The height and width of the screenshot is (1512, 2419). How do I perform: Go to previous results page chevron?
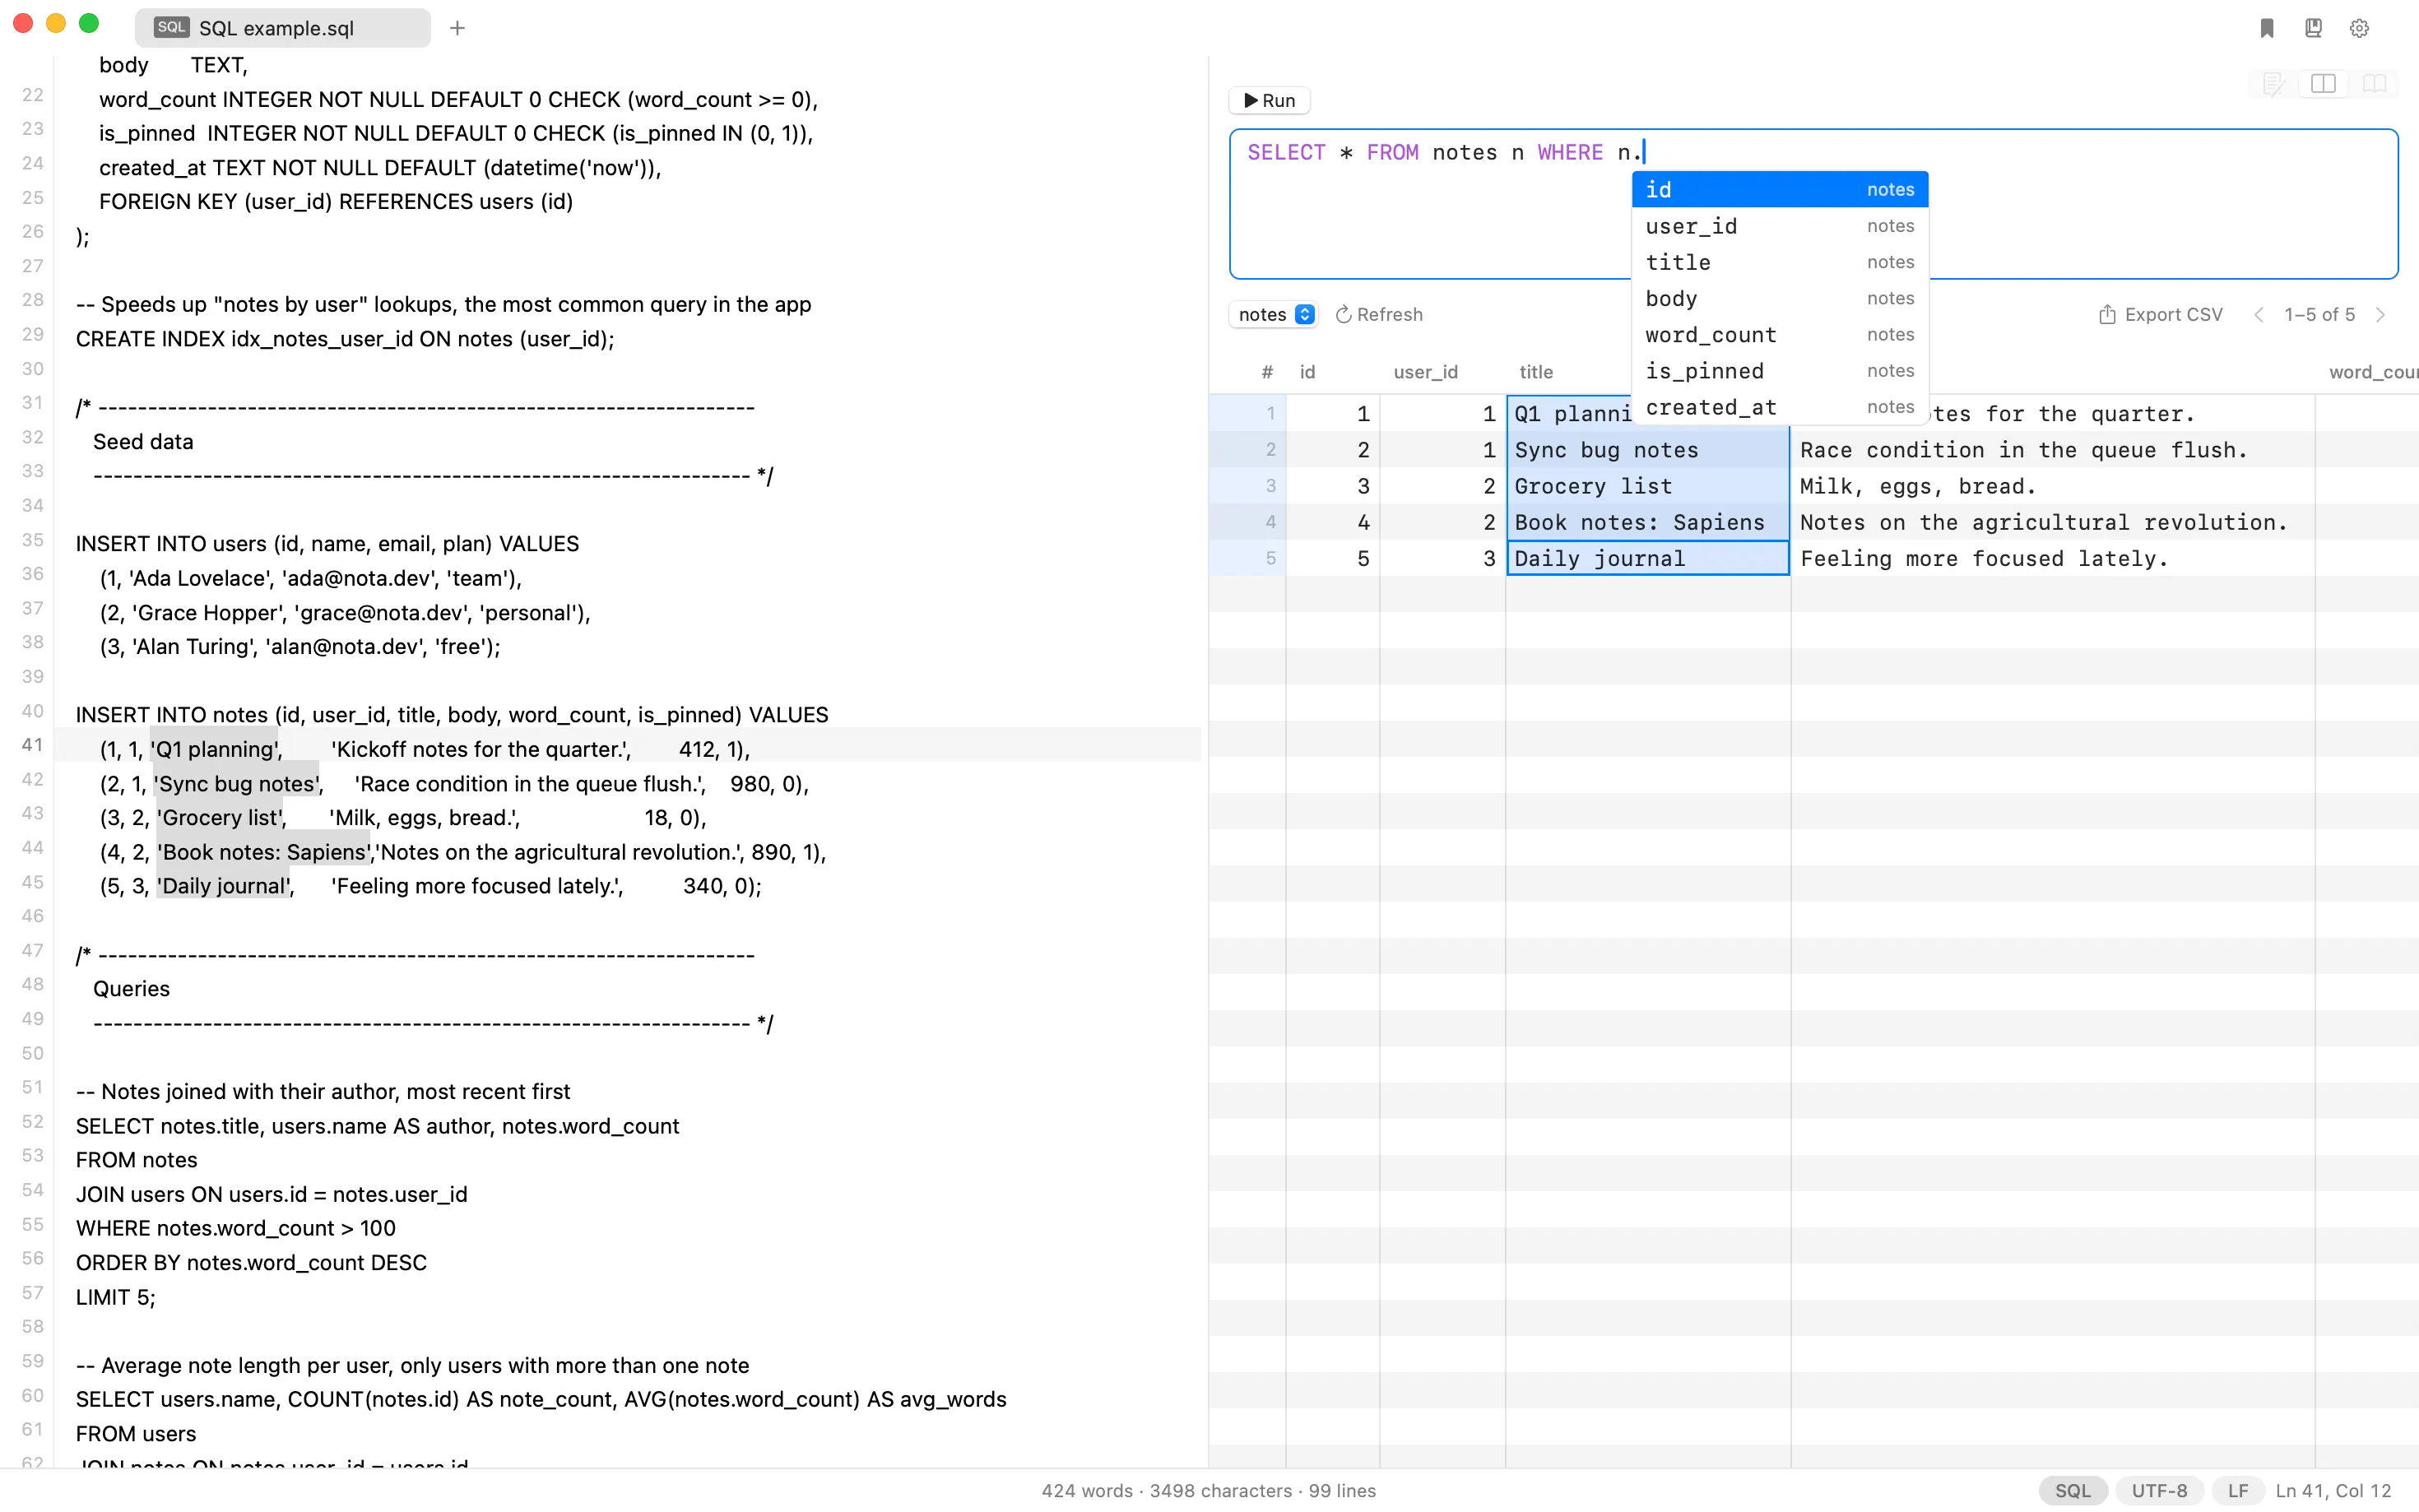[x=2258, y=314]
